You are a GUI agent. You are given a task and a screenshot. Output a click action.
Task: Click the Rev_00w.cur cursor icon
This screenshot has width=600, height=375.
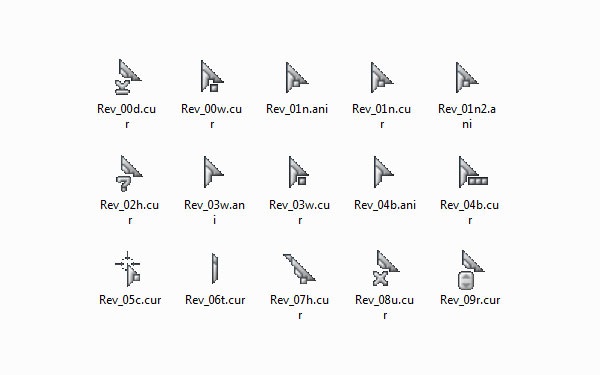[x=212, y=76]
